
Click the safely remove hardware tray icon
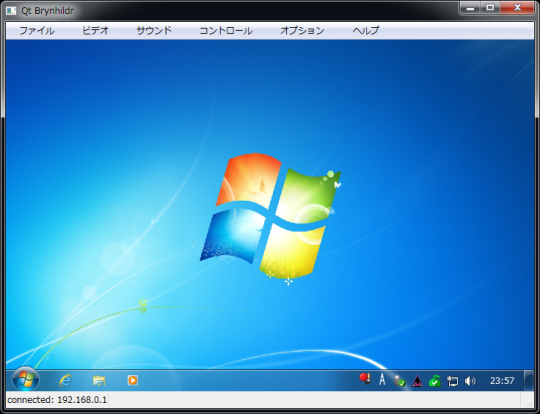[x=399, y=381]
